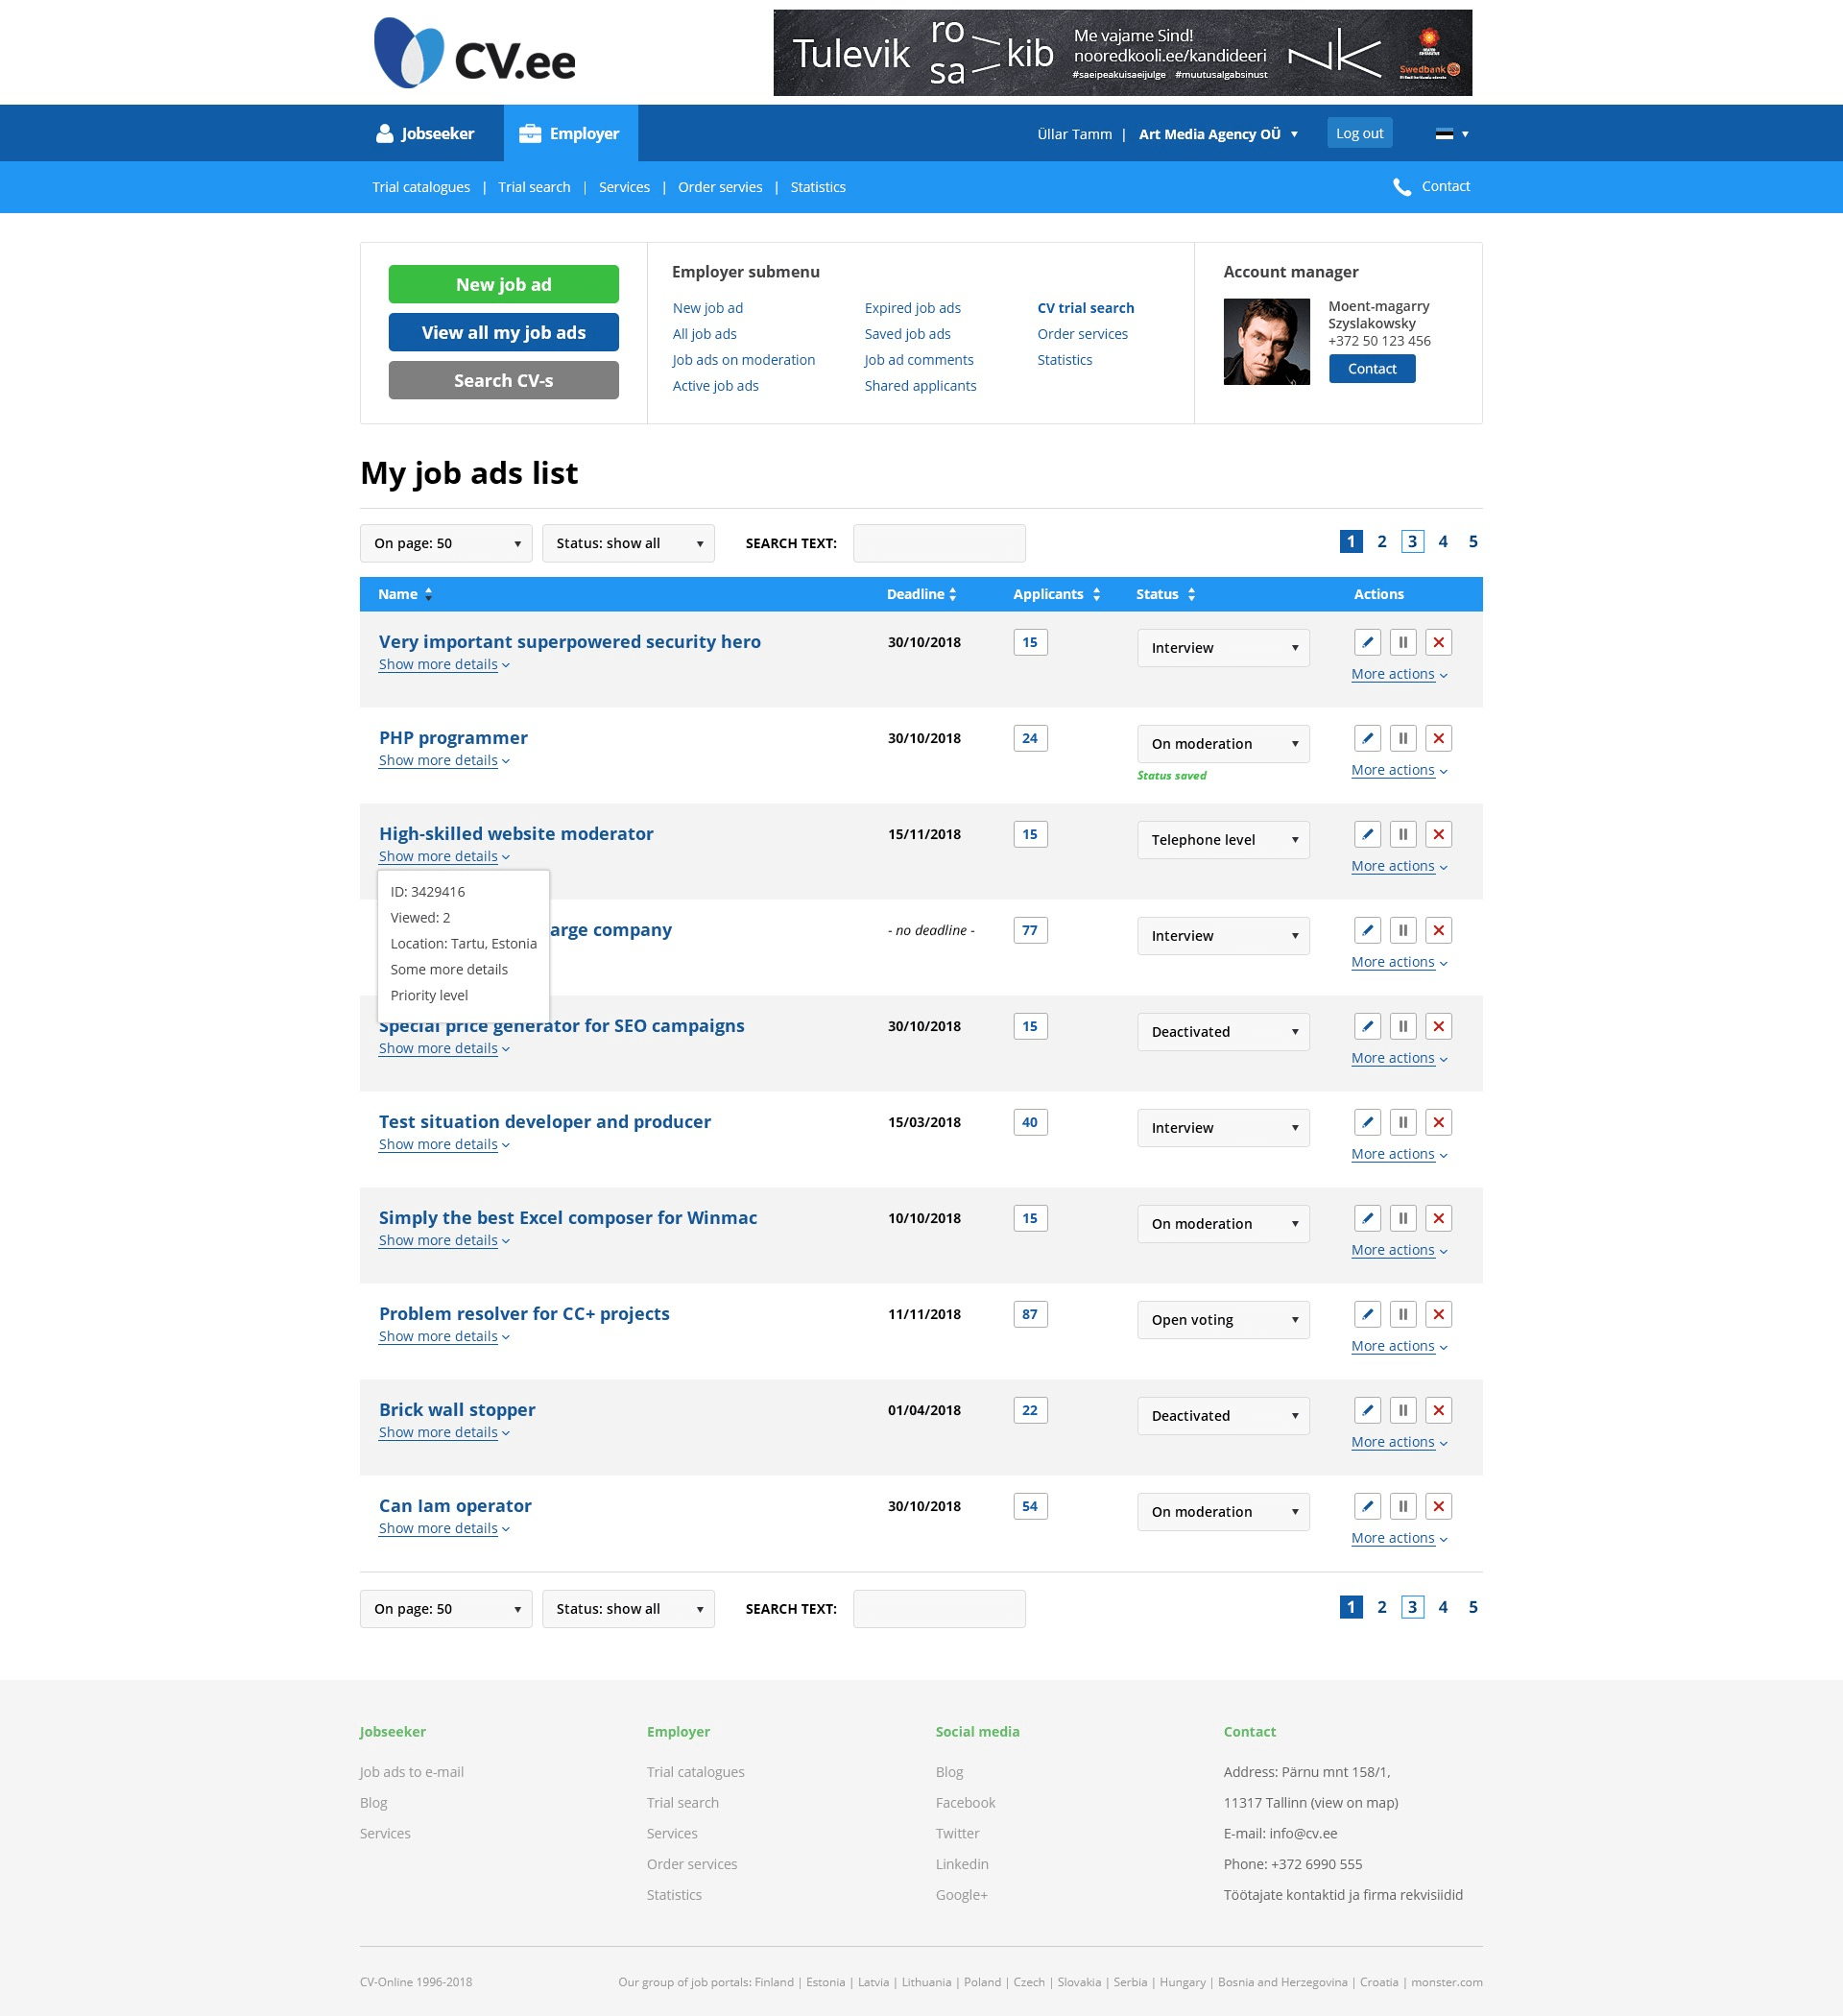The height and width of the screenshot is (2016, 1843).
Task: Open Telephone level status dropdown
Action: click(x=1223, y=840)
